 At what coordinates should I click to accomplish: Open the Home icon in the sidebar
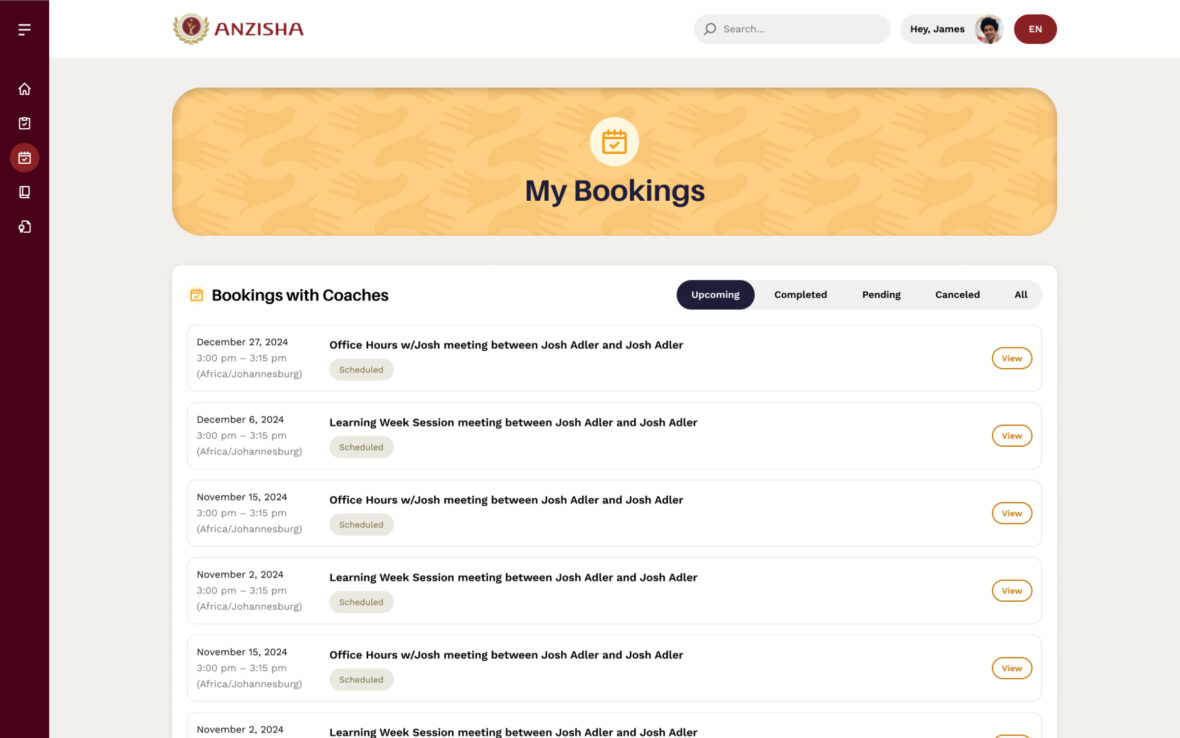[x=24, y=89]
